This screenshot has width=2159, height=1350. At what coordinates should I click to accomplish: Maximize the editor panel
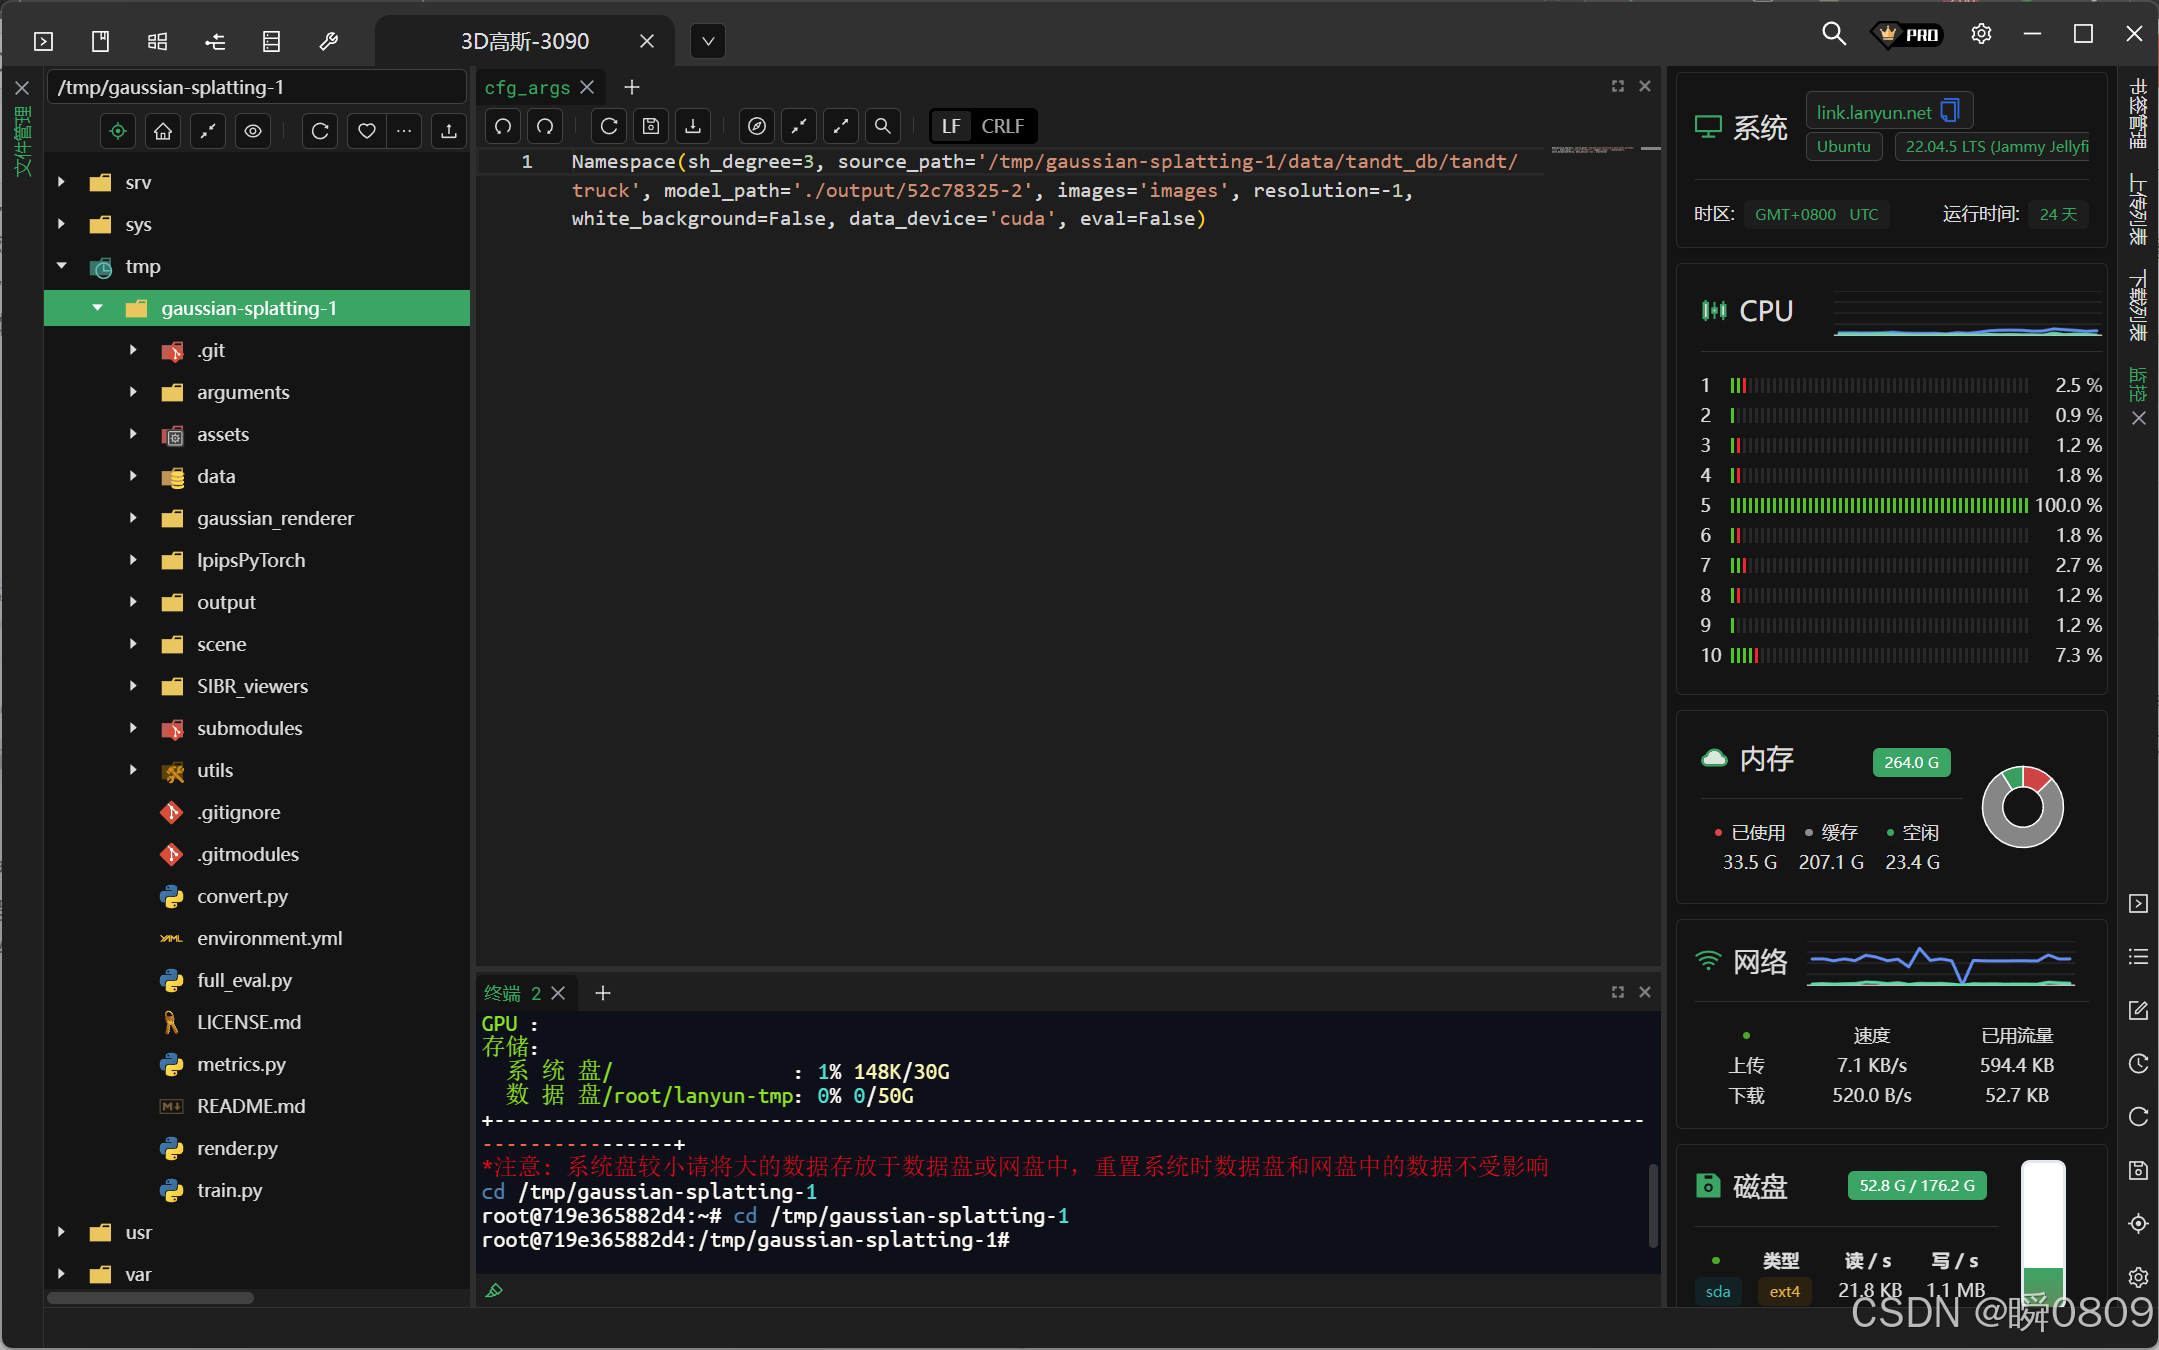pyautogui.click(x=1618, y=86)
